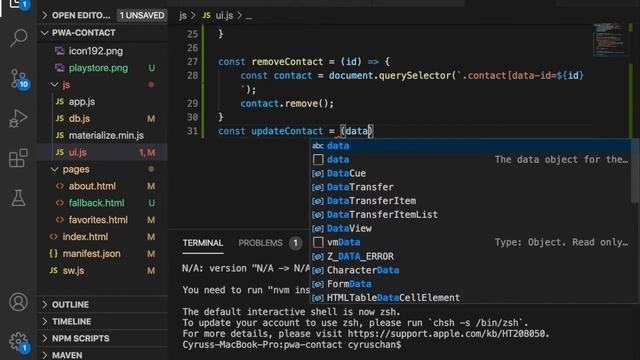640x360 pixels.
Task: Switch to the Terminal tab
Action: point(203,243)
